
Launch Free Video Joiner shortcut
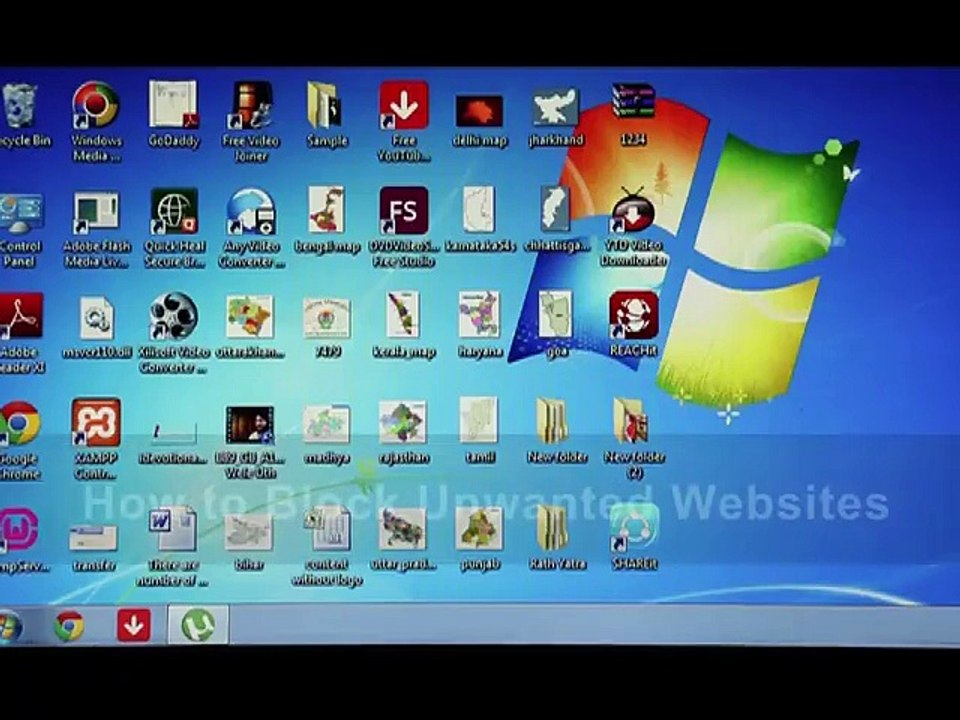(251, 105)
